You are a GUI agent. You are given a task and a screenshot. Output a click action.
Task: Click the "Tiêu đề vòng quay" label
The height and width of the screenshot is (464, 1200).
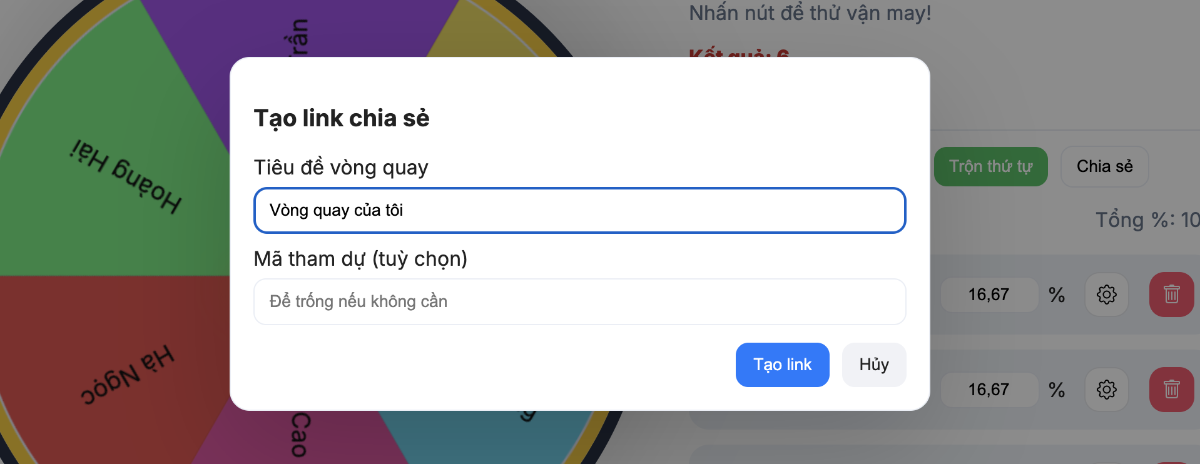coord(341,167)
